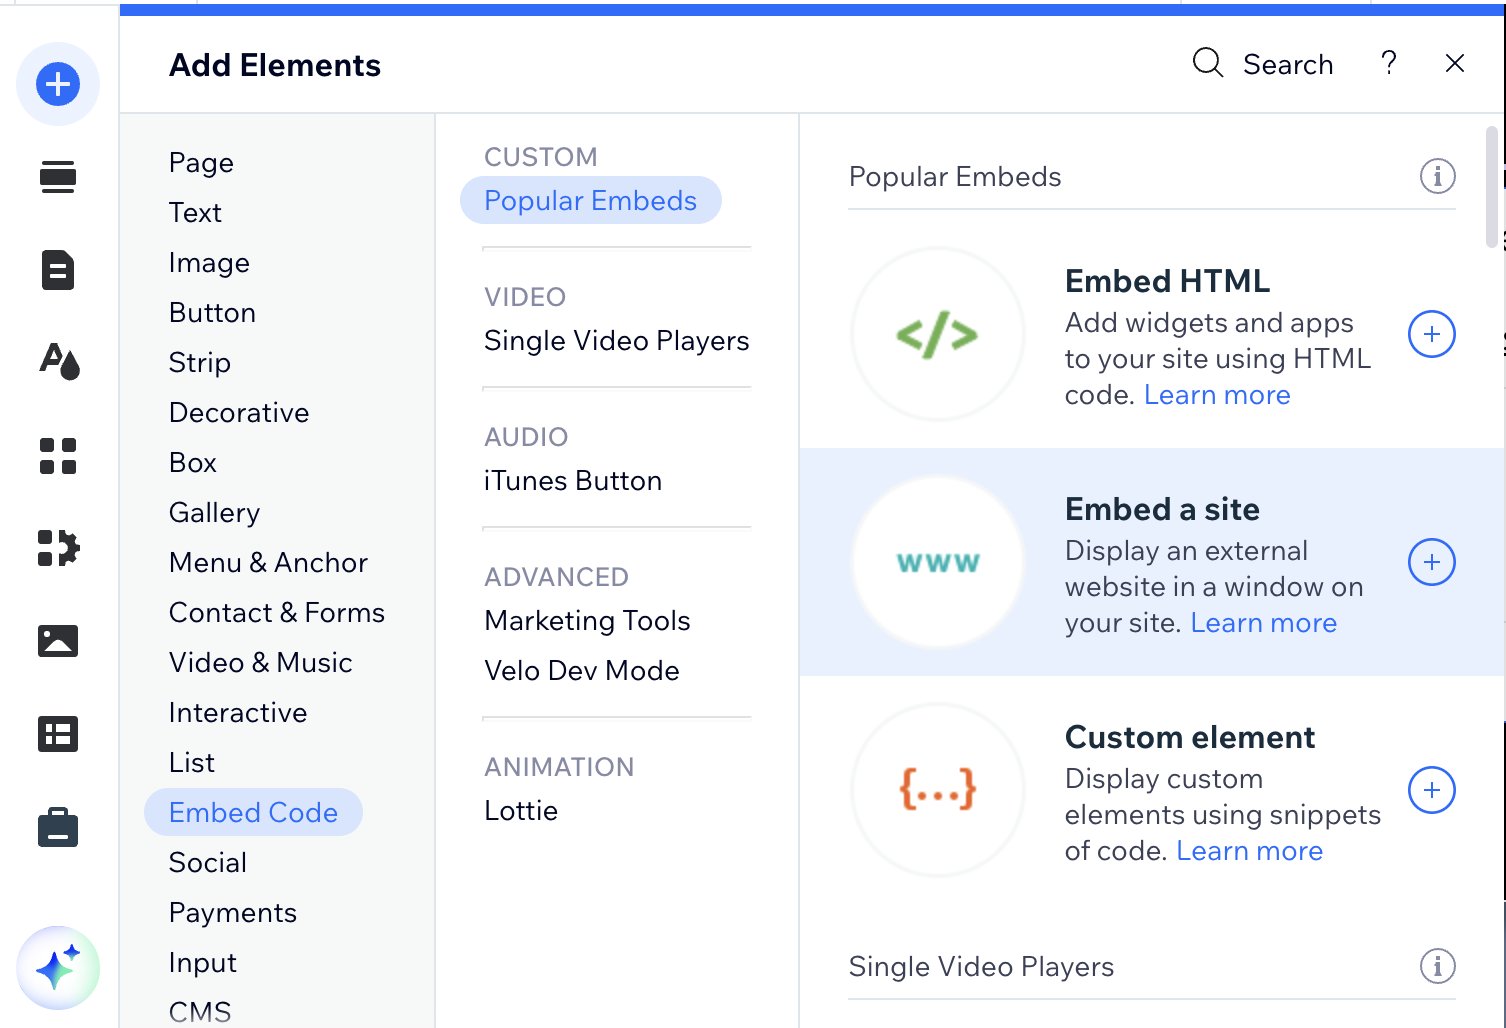This screenshot has width=1506, height=1028.
Task: Open the briefcase icon in the sidebar
Action: tap(58, 827)
